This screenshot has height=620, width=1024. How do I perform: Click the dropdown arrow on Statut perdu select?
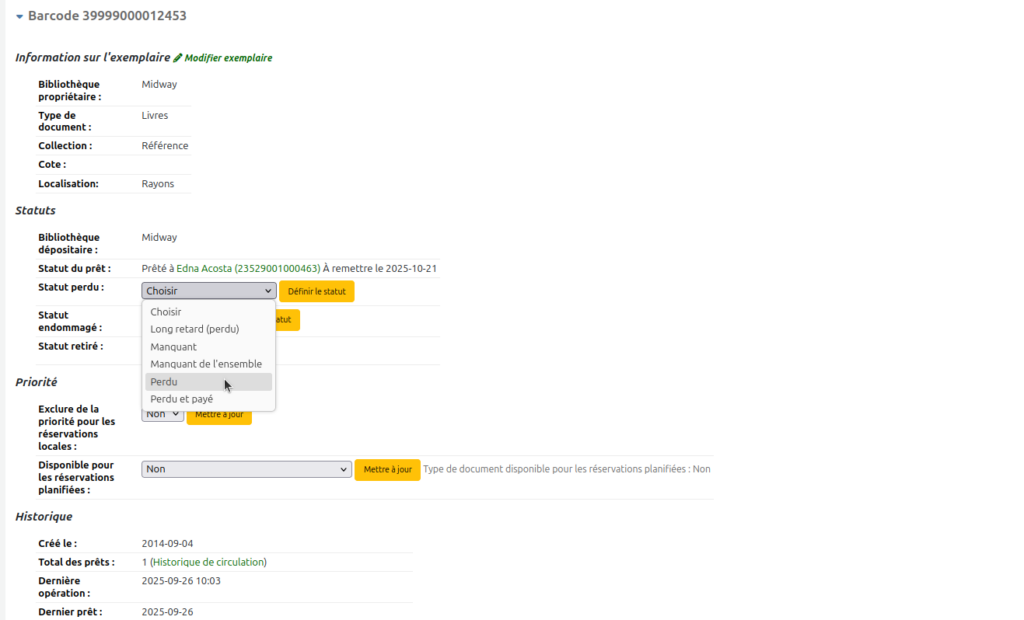click(x=267, y=291)
